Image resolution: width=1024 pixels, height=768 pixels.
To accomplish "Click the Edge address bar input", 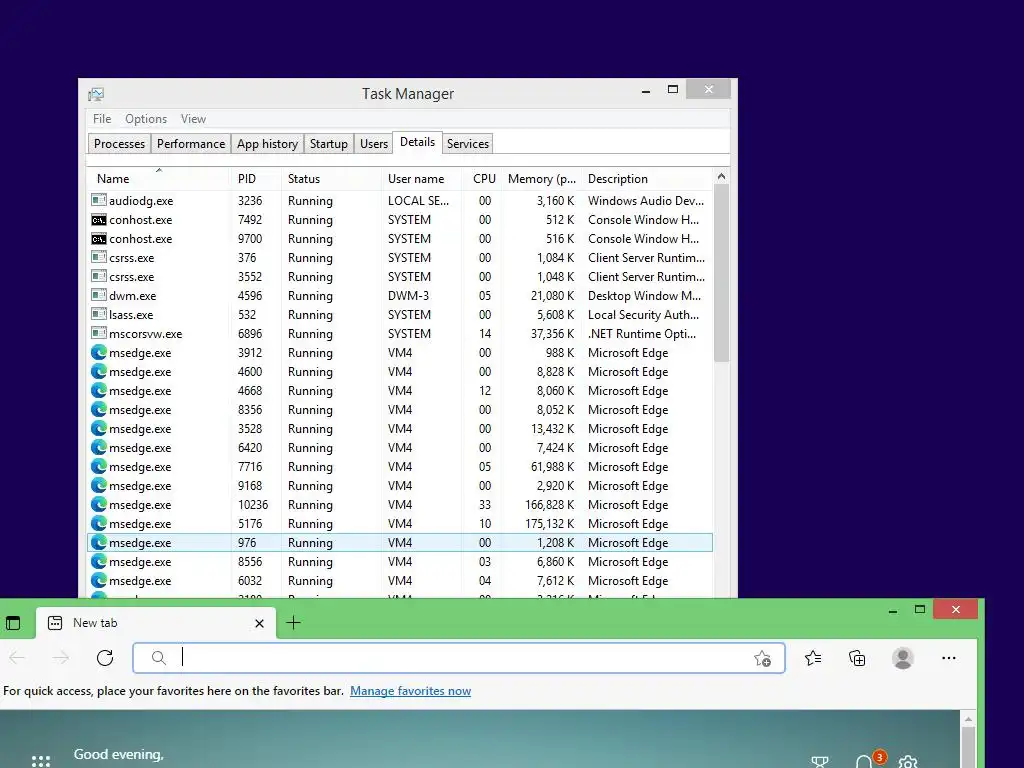I will pyautogui.click(x=459, y=658).
